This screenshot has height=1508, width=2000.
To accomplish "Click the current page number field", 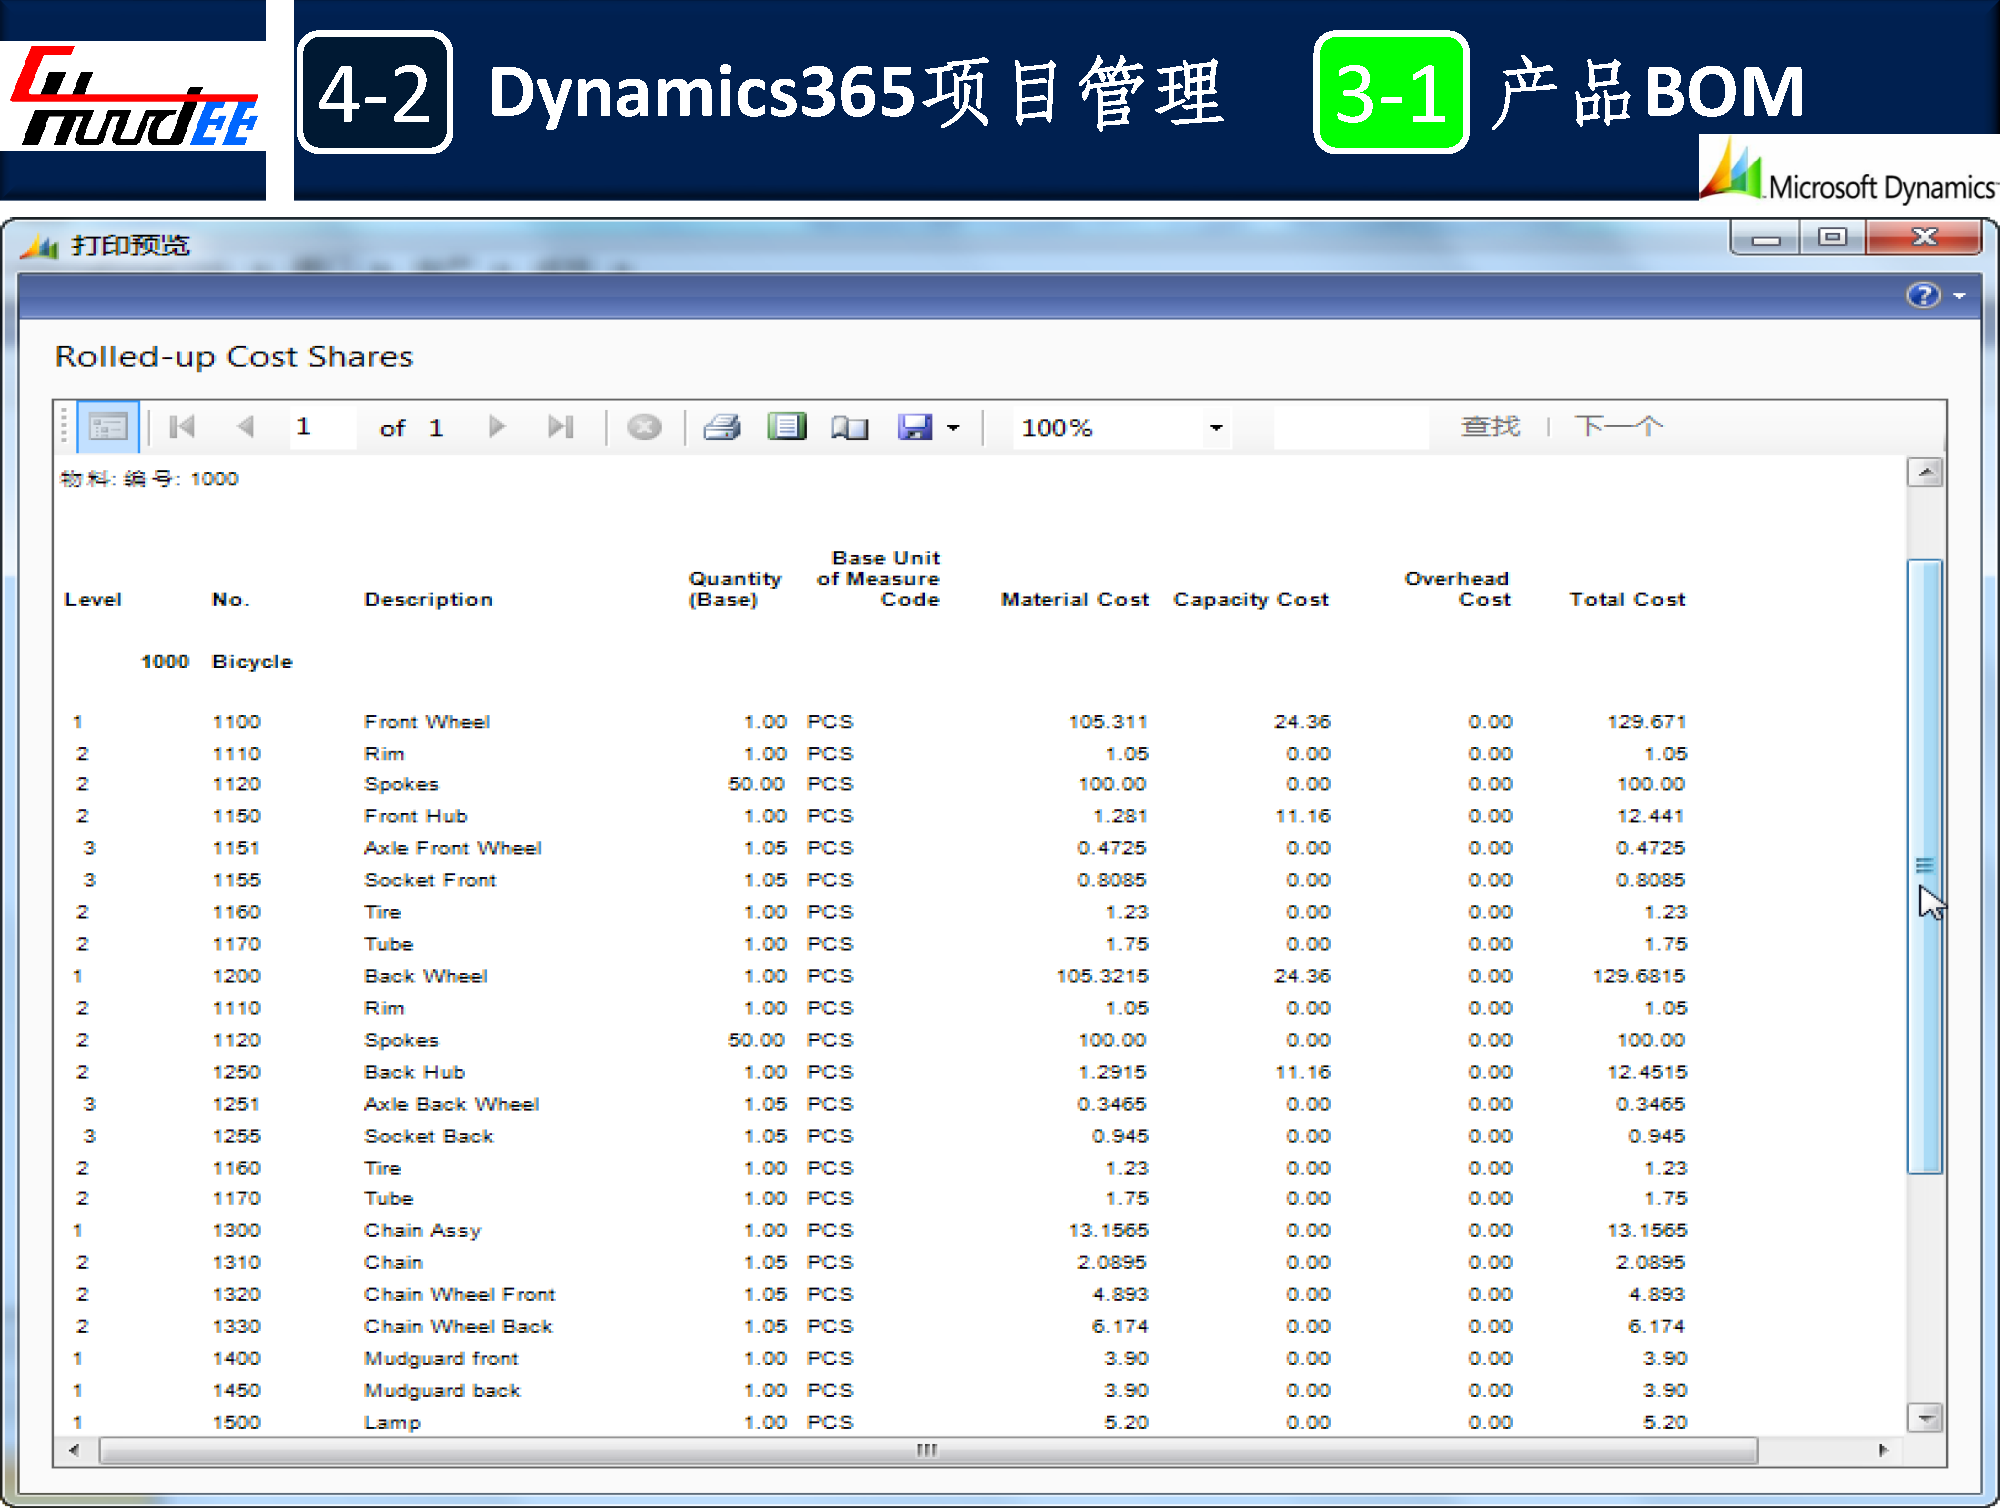I will (321, 427).
